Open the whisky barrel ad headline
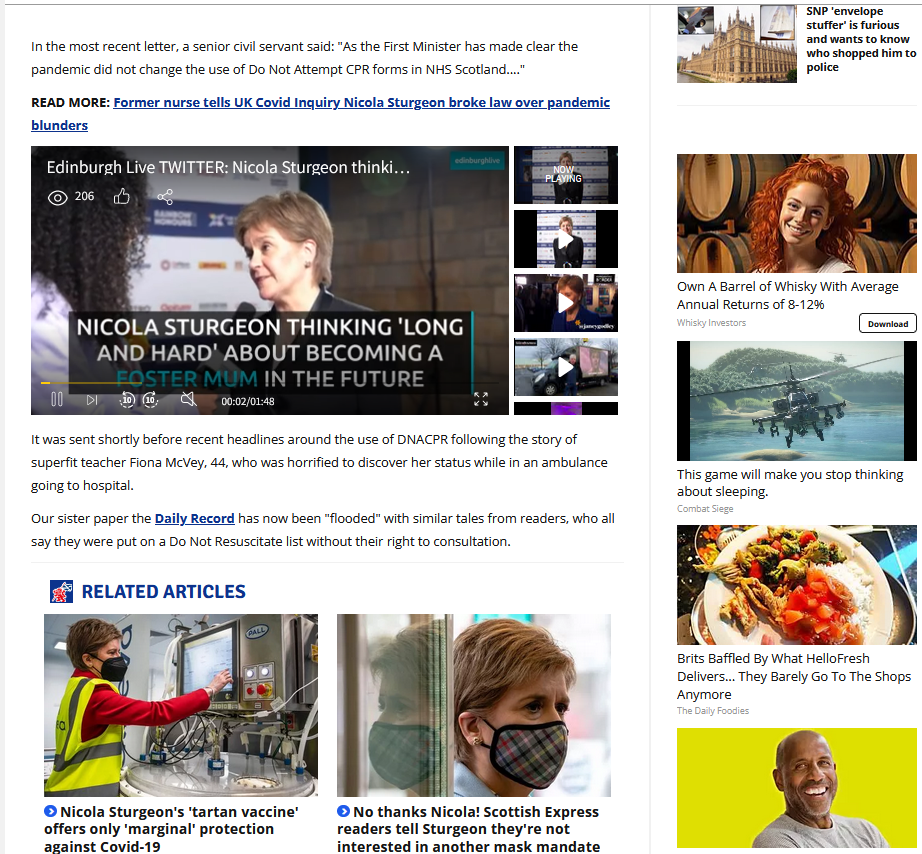 787,295
